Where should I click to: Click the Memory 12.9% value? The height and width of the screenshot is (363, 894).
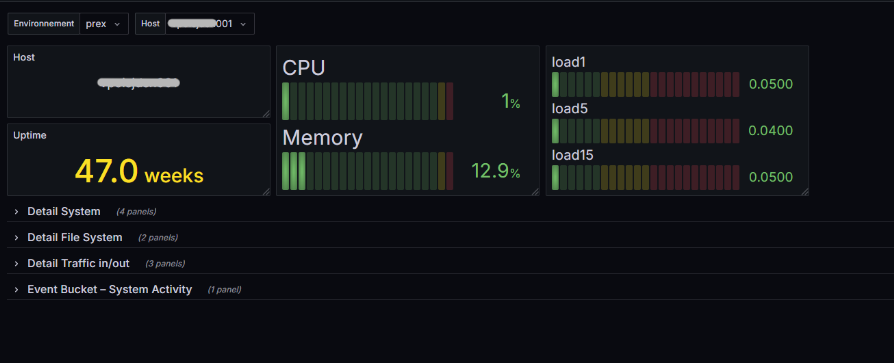(495, 171)
